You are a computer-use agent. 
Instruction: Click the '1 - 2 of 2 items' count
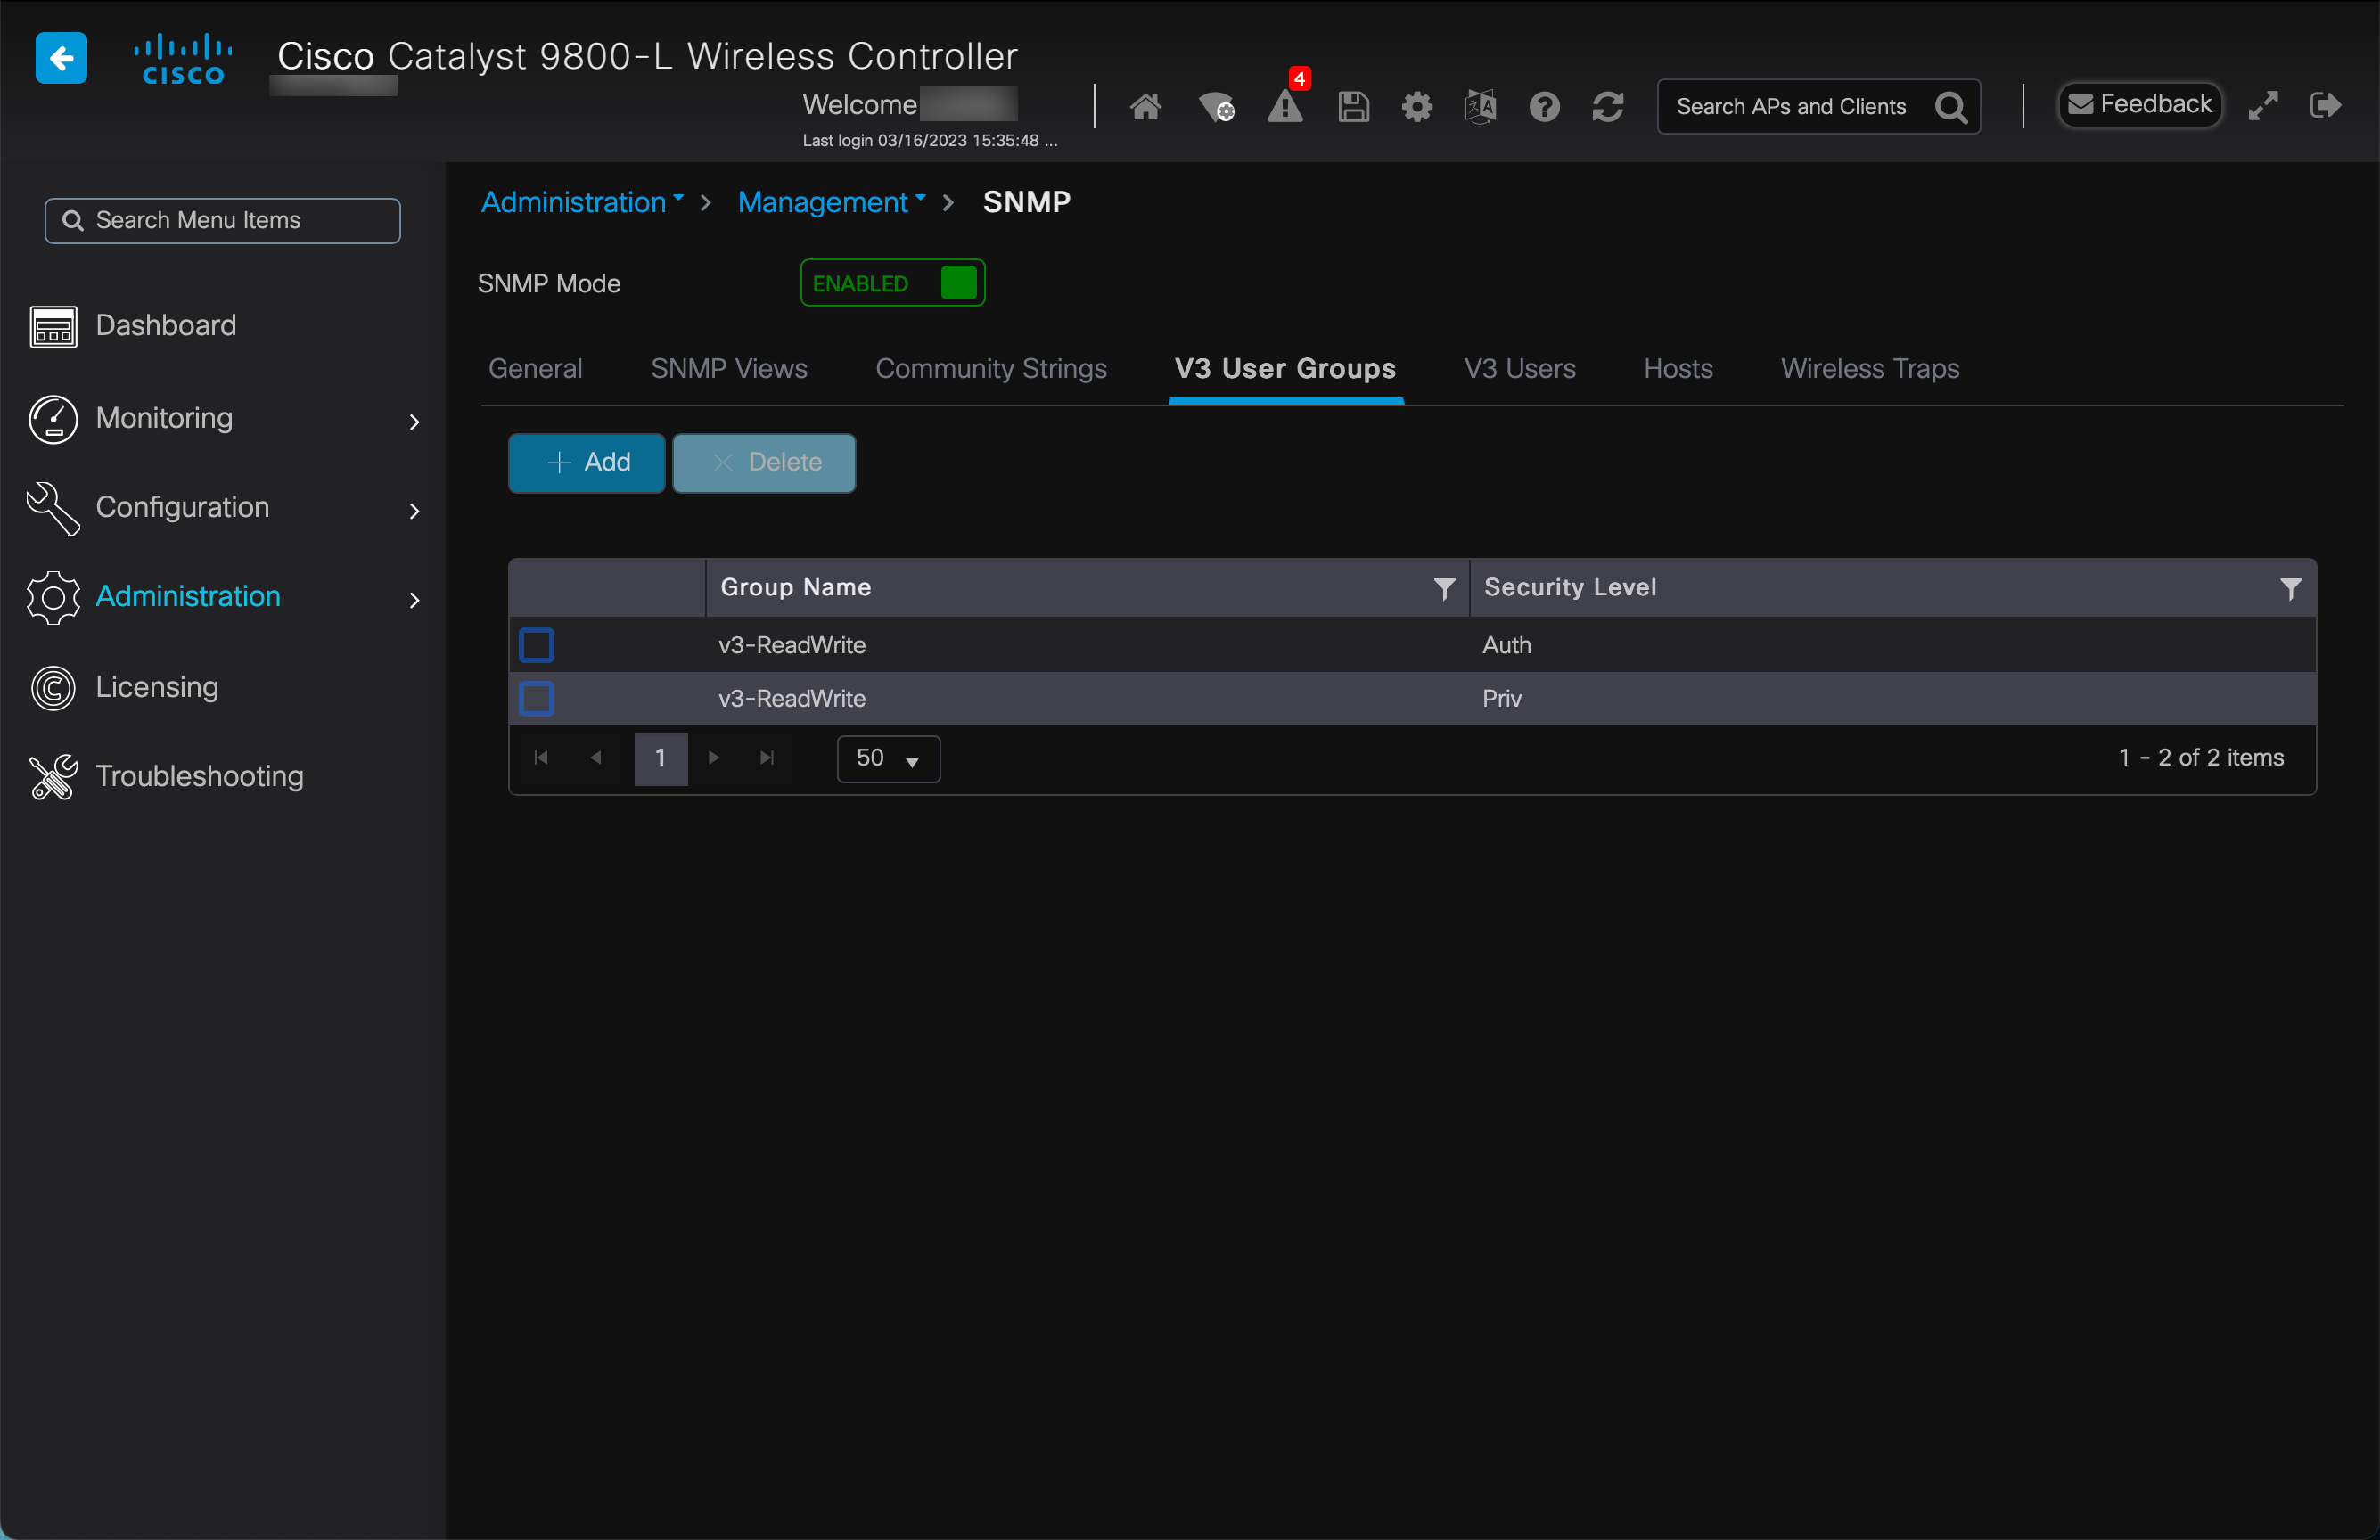pos(2201,758)
